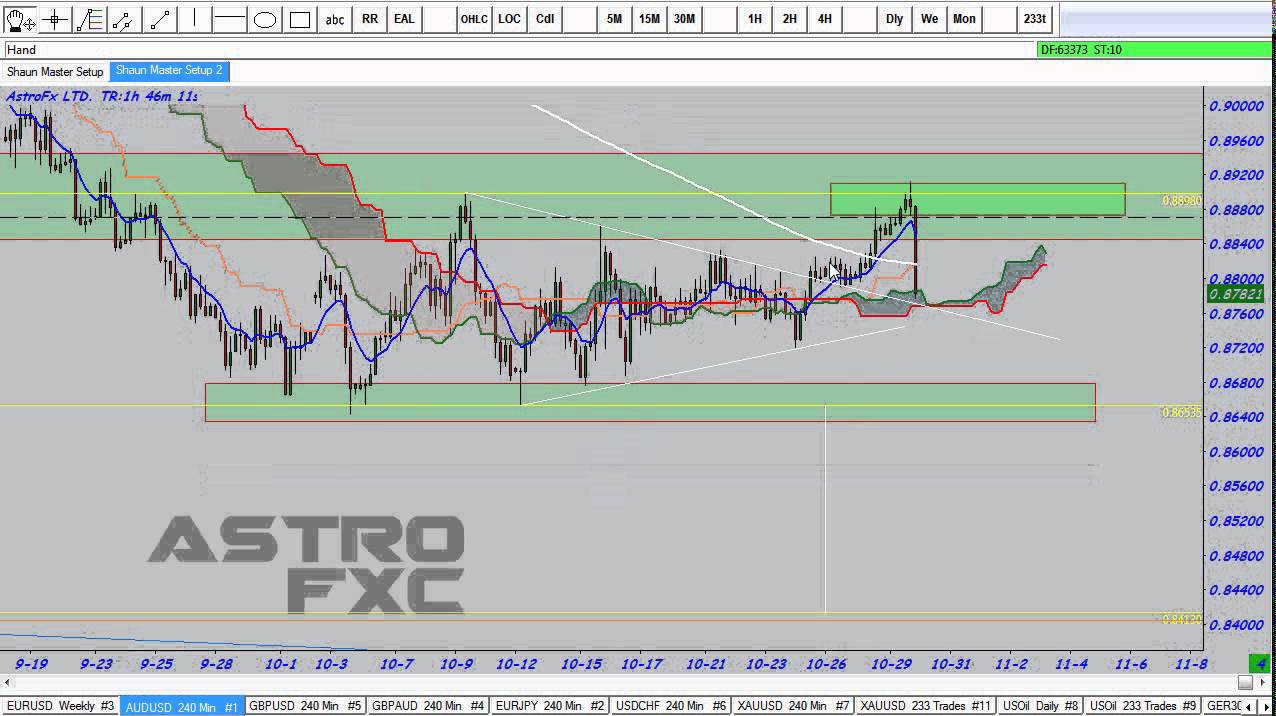Image resolution: width=1276 pixels, height=716 pixels.
Task: Click the 0.8898 level price label
Action: point(1181,201)
